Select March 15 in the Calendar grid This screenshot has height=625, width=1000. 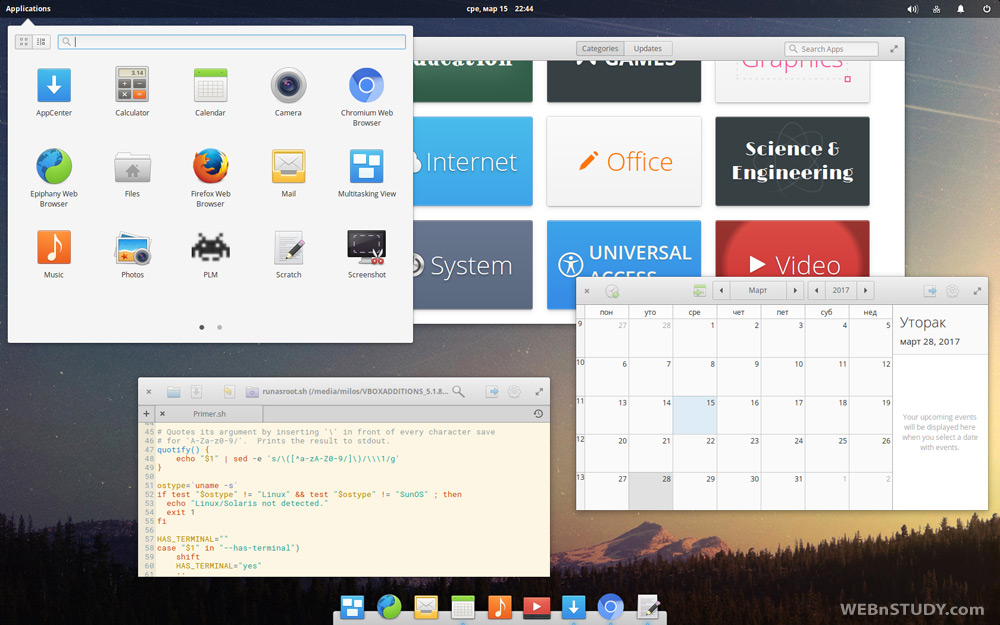(x=695, y=415)
